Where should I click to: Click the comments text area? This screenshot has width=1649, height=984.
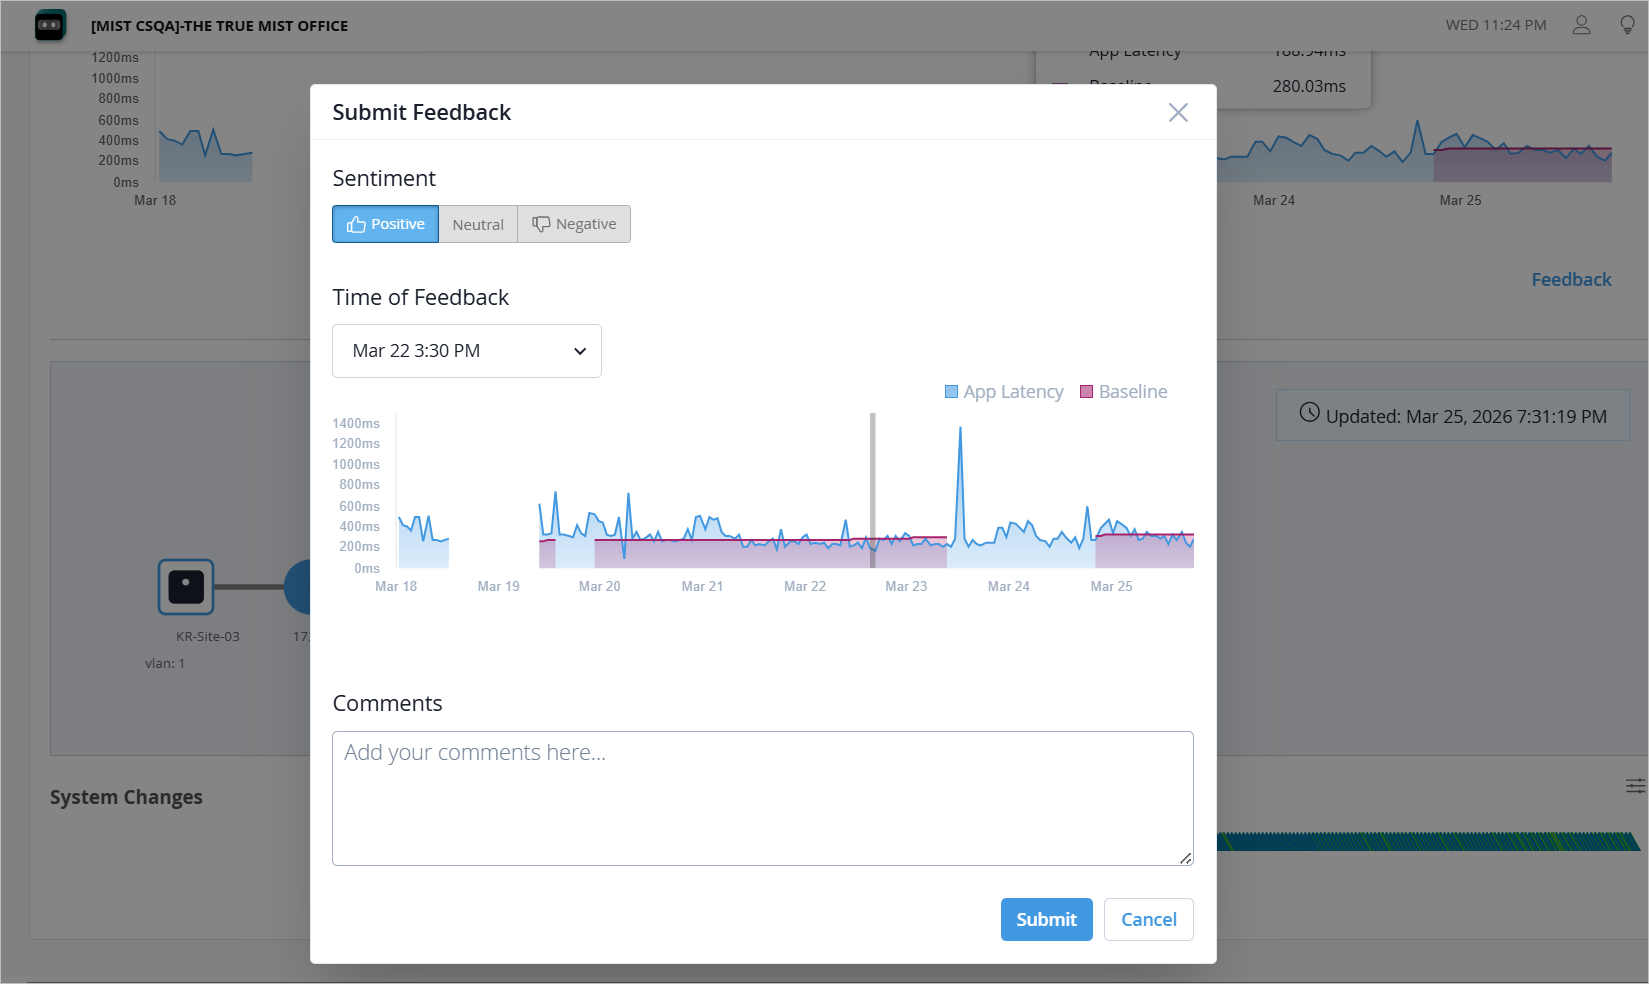[x=763, y=798]
